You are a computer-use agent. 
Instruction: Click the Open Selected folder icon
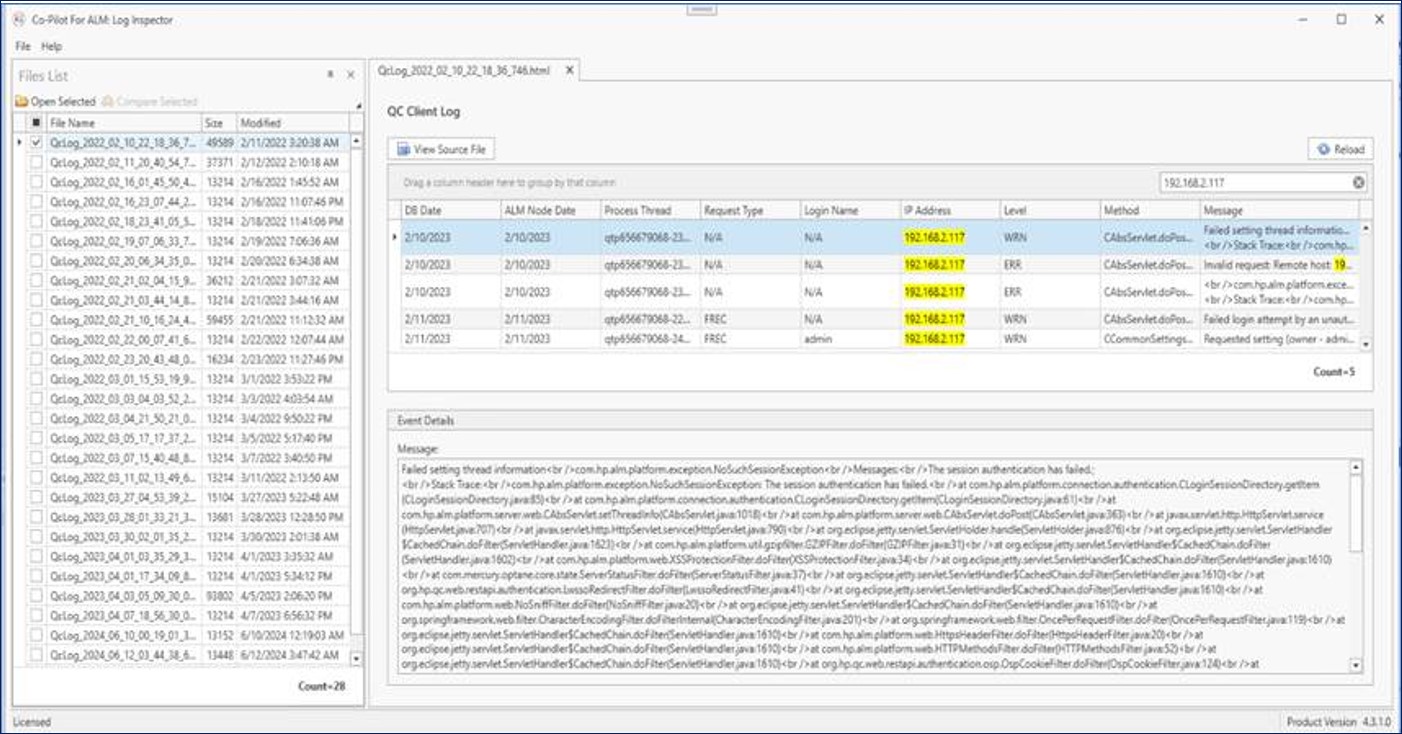[20, 102]
